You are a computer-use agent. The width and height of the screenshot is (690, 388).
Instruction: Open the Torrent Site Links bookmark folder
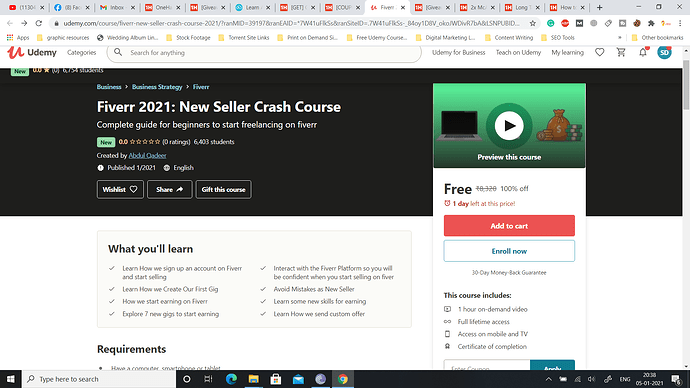(244, 38)
